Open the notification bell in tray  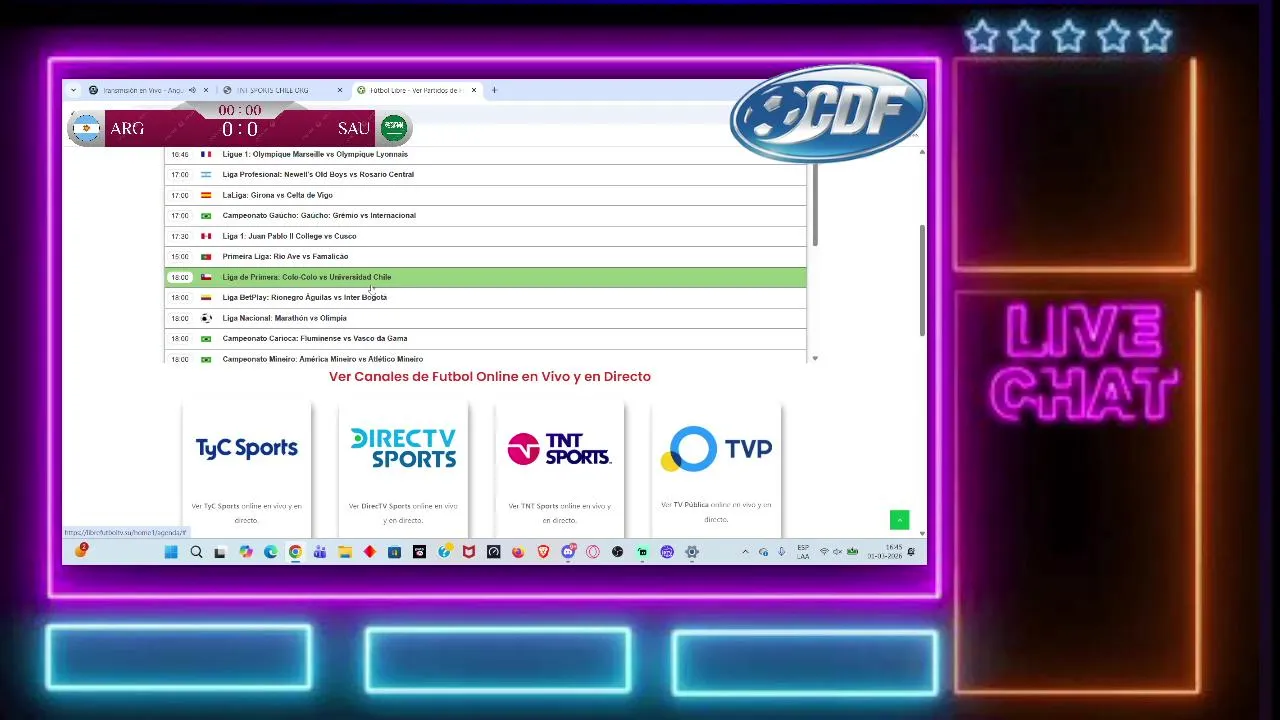click(911, 552)
